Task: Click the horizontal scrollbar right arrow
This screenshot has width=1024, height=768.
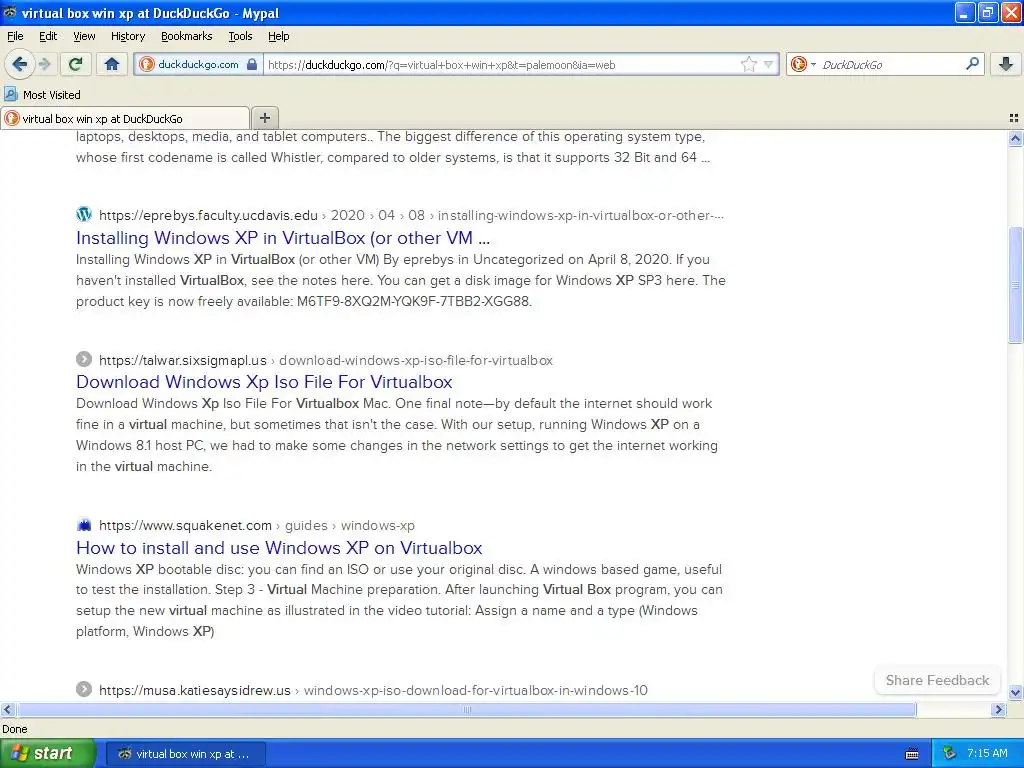Action: pyautogui.click(x=998, y=709)
